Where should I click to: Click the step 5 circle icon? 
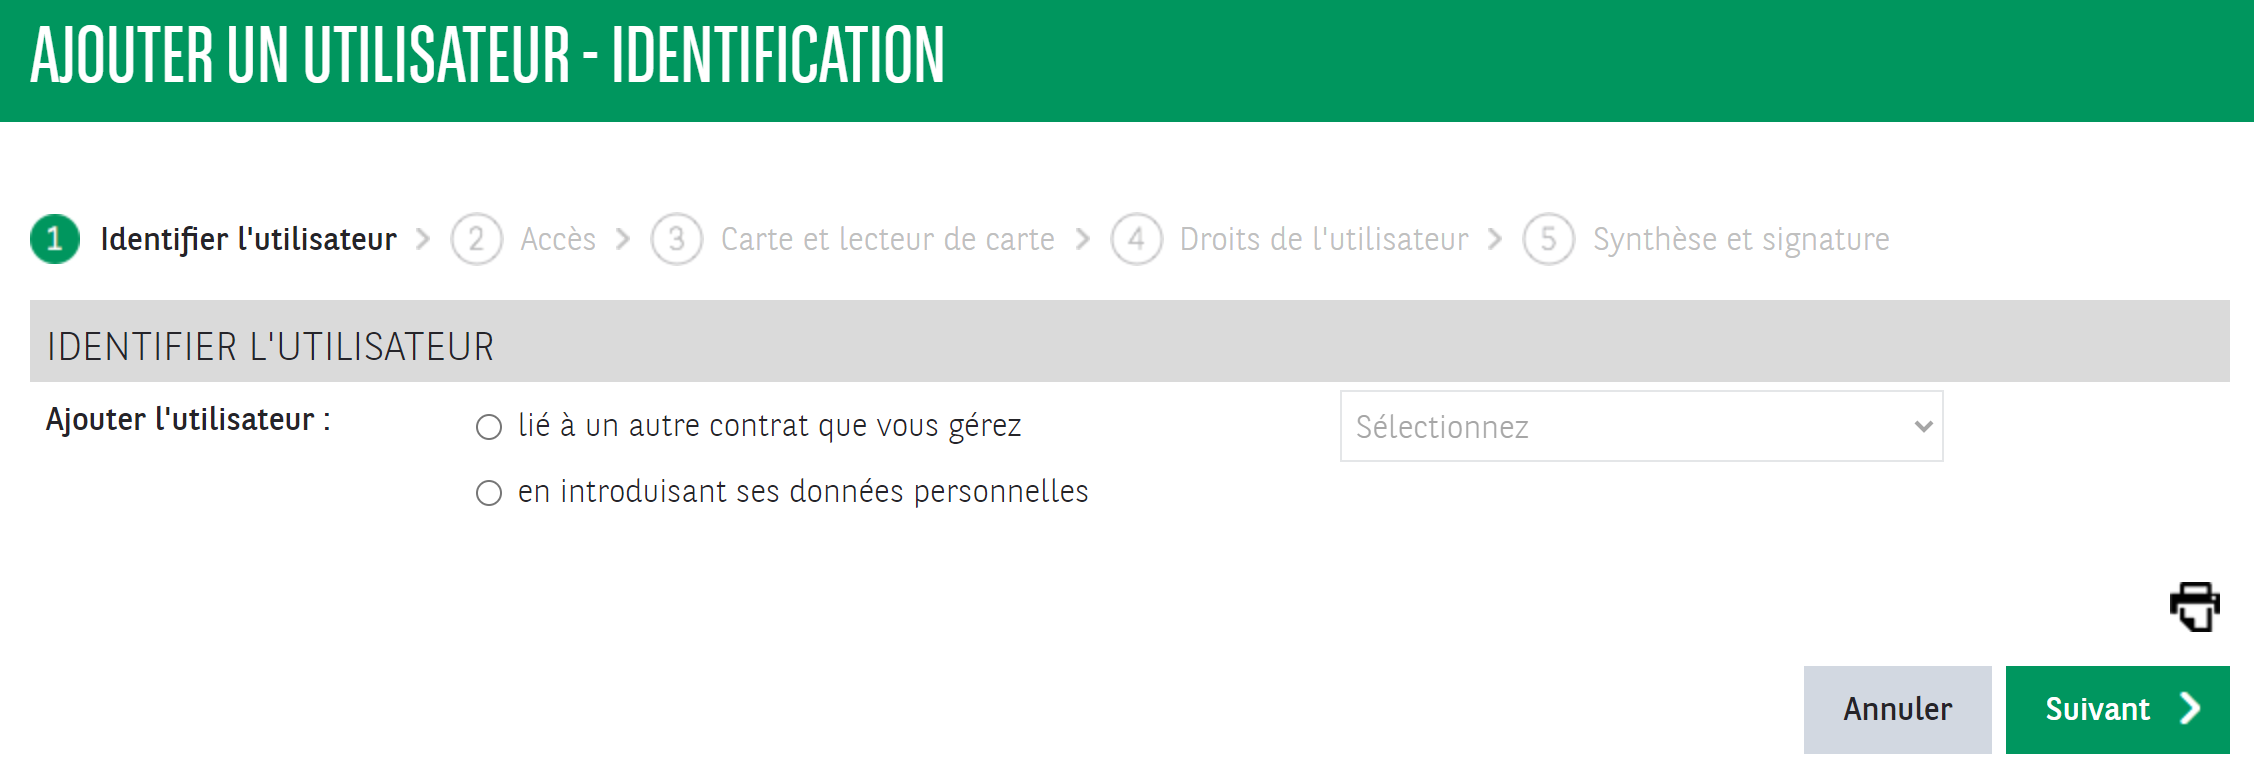tap(1548, 239)
